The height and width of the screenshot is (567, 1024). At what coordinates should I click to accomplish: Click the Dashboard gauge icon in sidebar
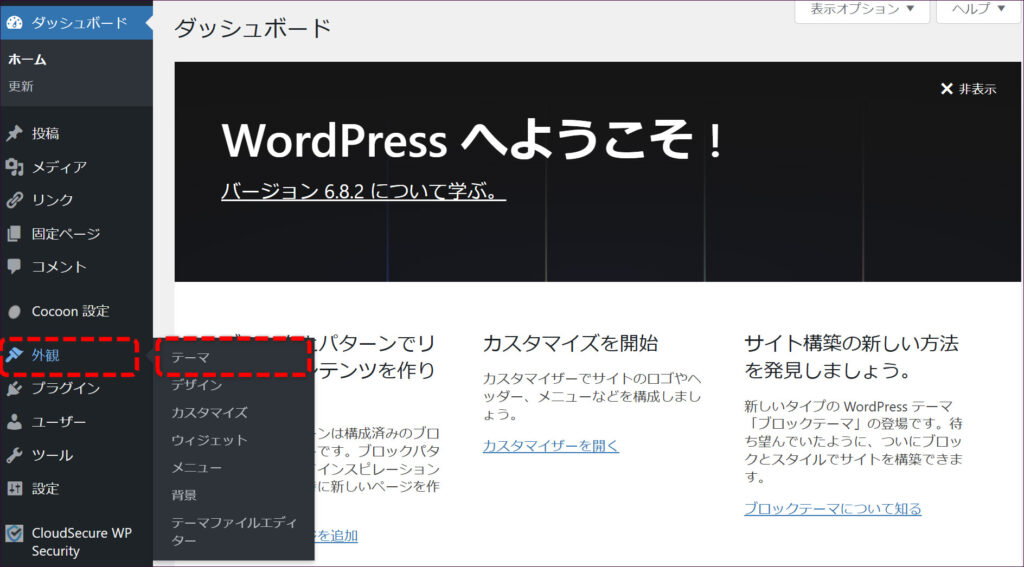tap(14, 22)
